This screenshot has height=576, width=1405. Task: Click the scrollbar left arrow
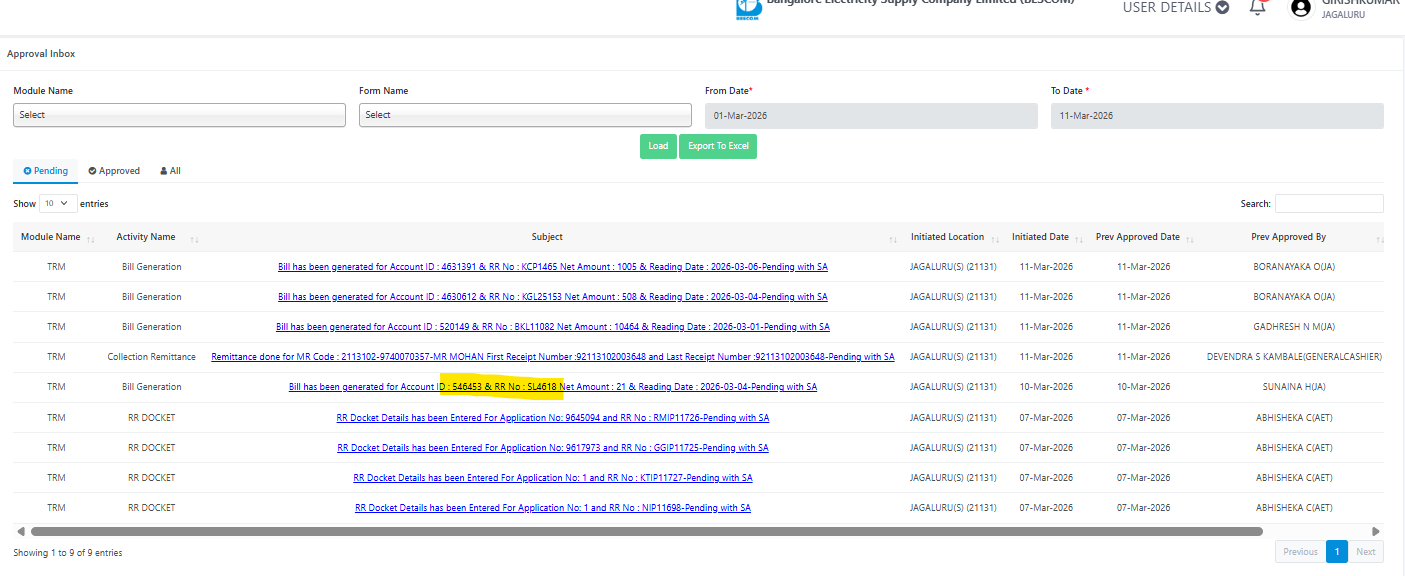20,532
